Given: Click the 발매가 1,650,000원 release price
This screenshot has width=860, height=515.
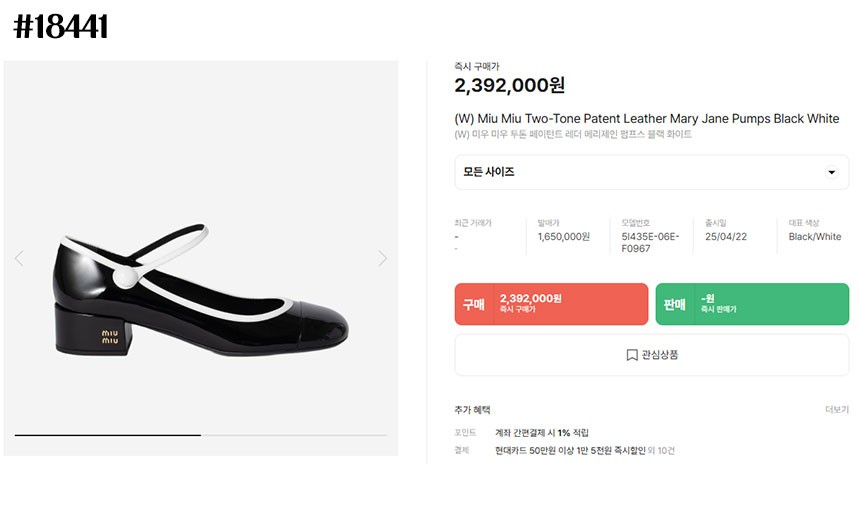Looking at the screenshot, I should [x=563, y=237].
